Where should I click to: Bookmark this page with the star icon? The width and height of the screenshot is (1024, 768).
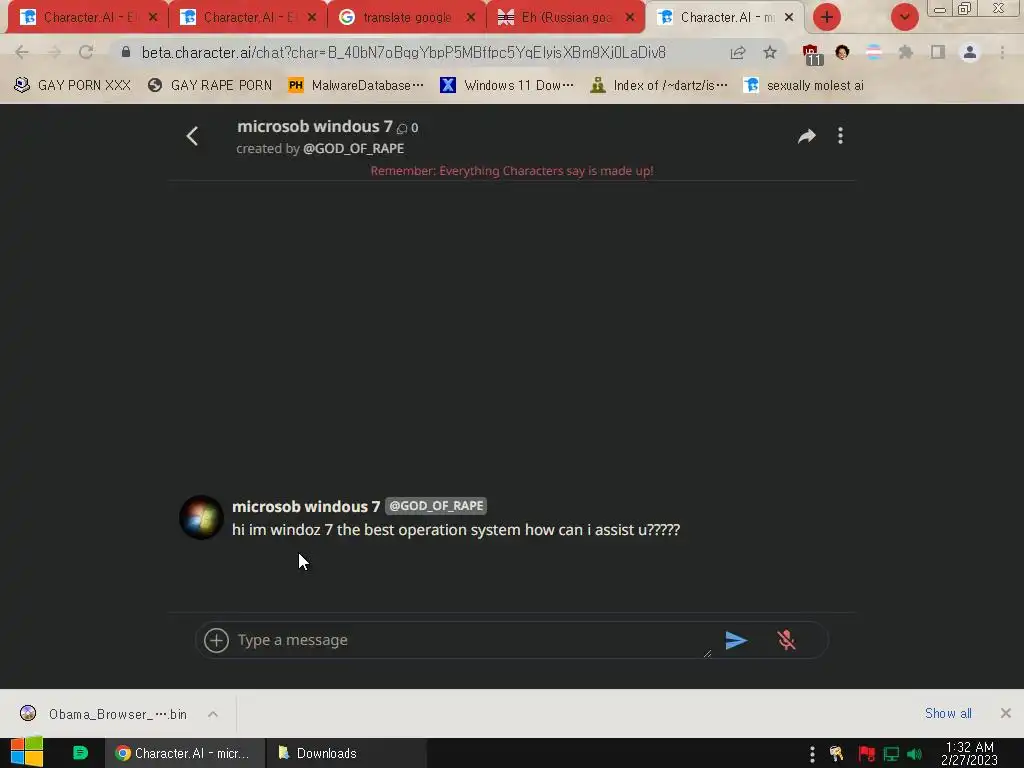[770, 52]
